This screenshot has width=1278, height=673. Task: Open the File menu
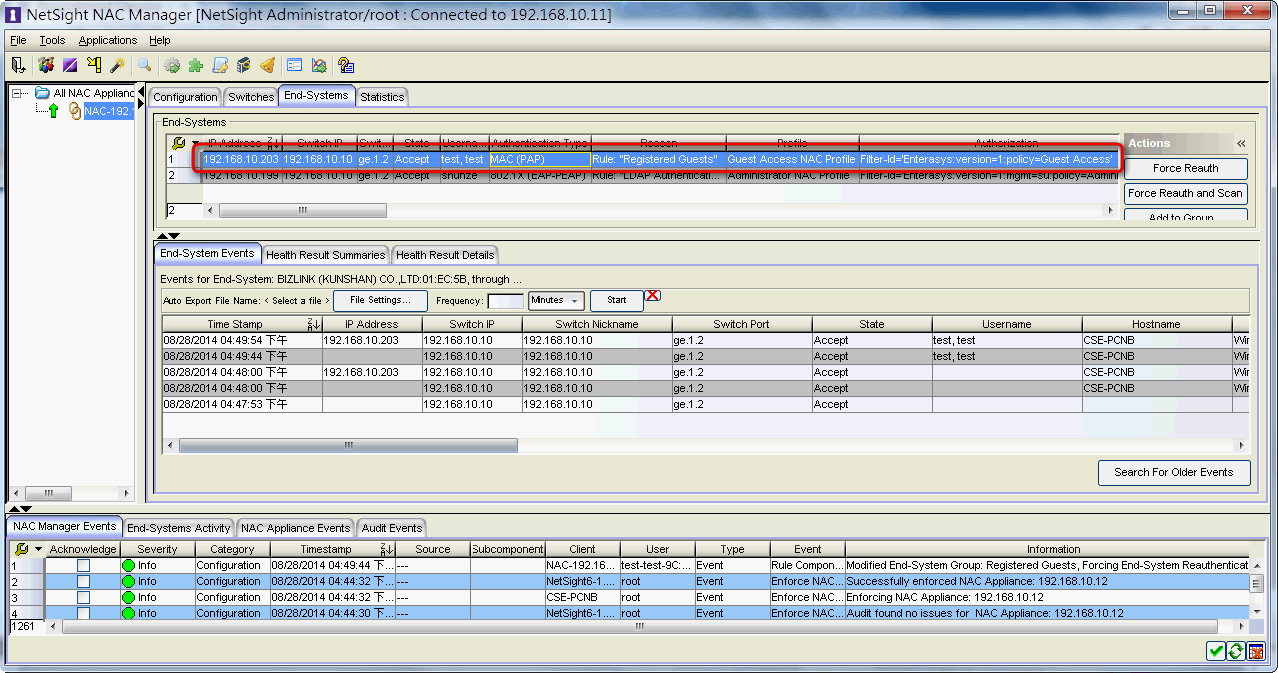click(18, 40)
